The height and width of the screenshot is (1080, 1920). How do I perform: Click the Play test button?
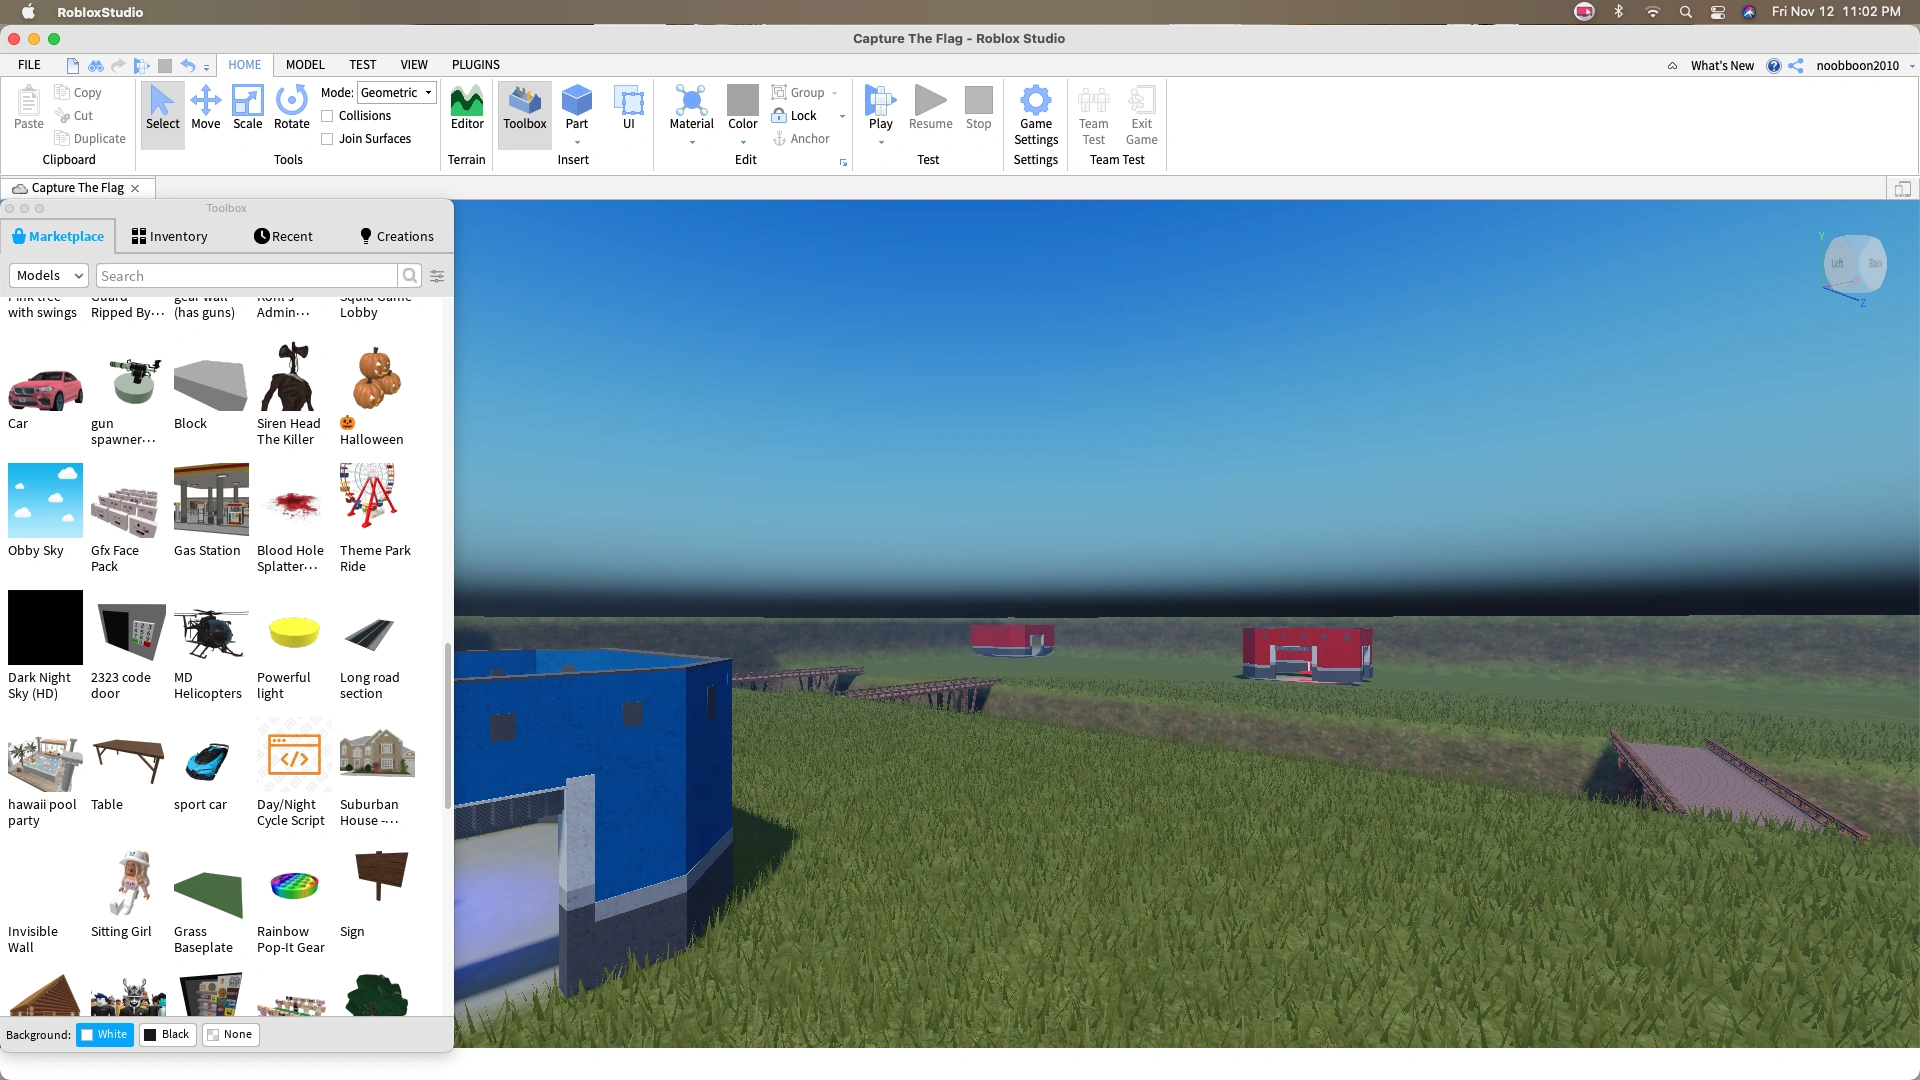point(880,108)
